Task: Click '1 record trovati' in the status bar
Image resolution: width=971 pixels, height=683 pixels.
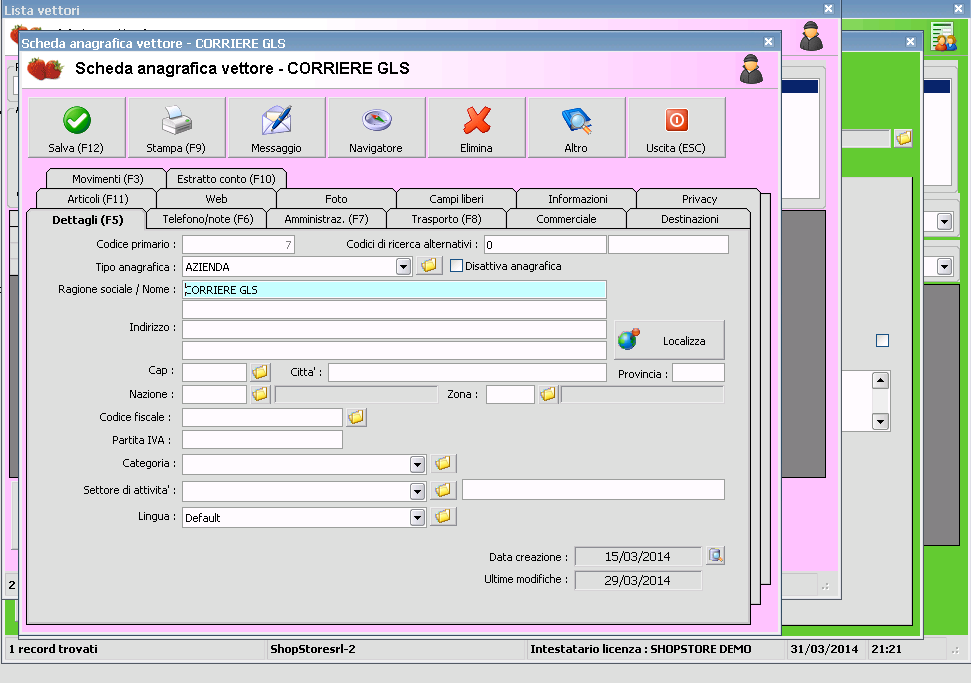Action: 53,649
